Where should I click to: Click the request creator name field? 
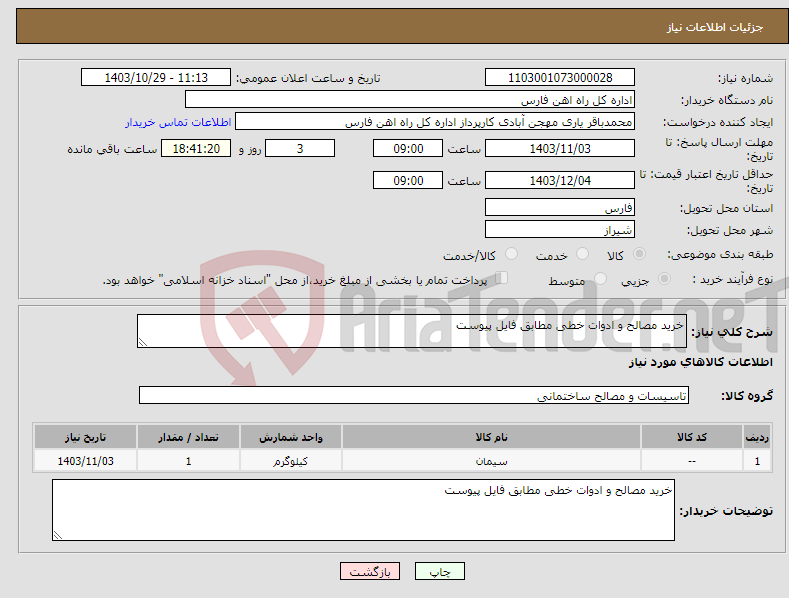[x=435, y=122]
